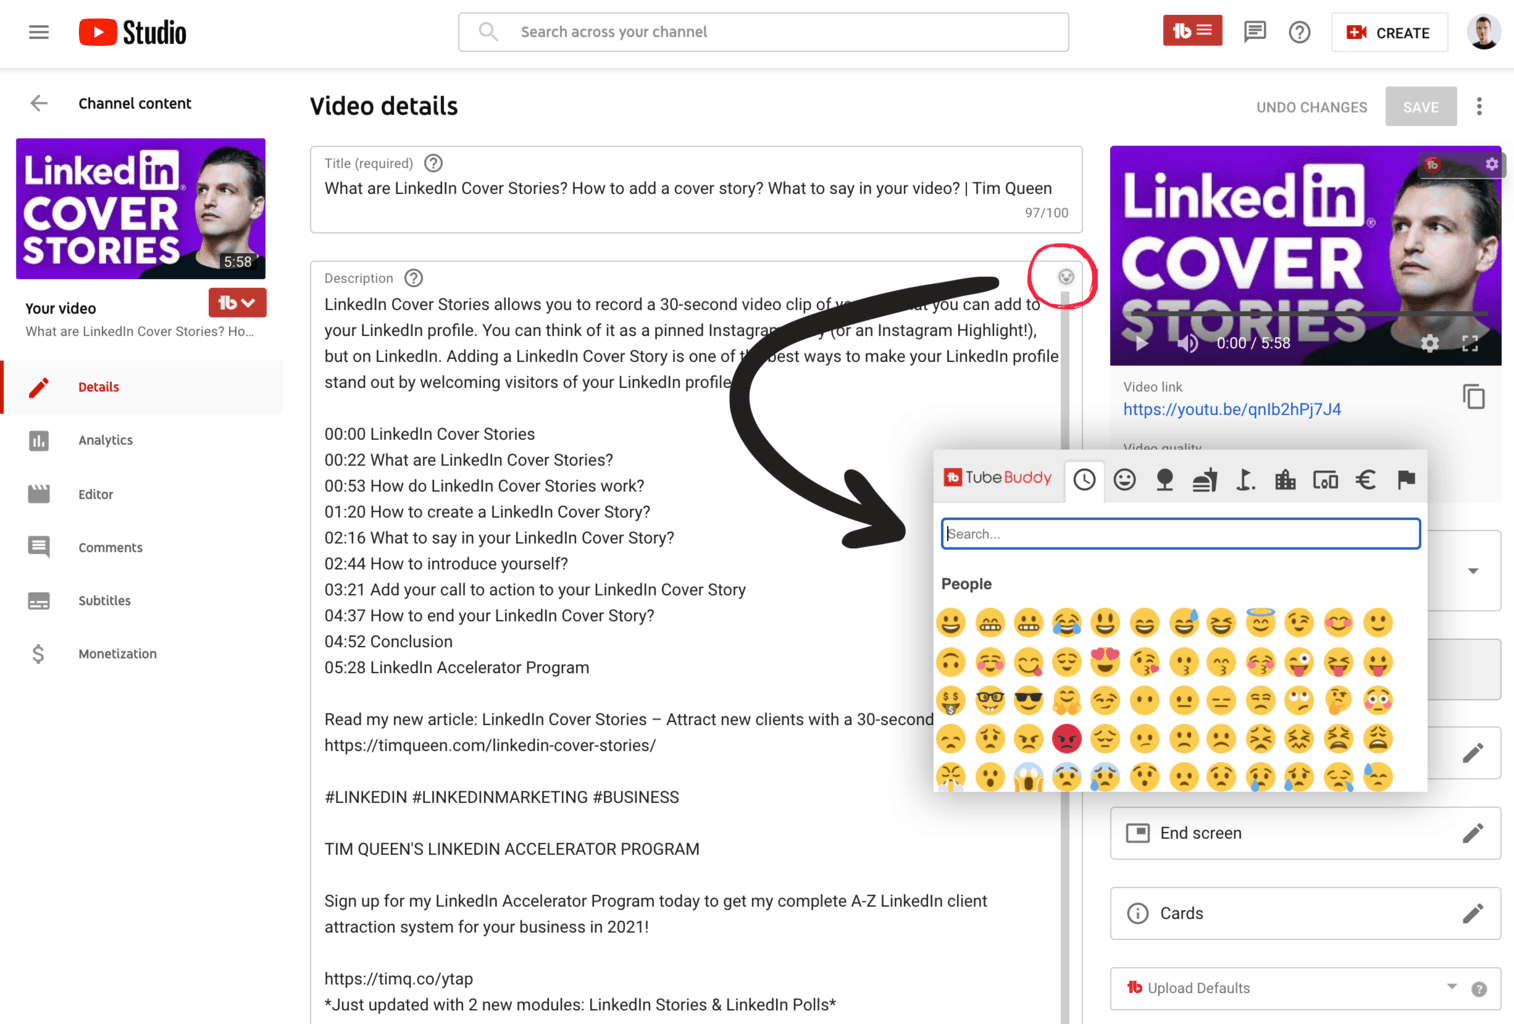Open the Cards row
1514x1024 pixels.
(1305, 913)
